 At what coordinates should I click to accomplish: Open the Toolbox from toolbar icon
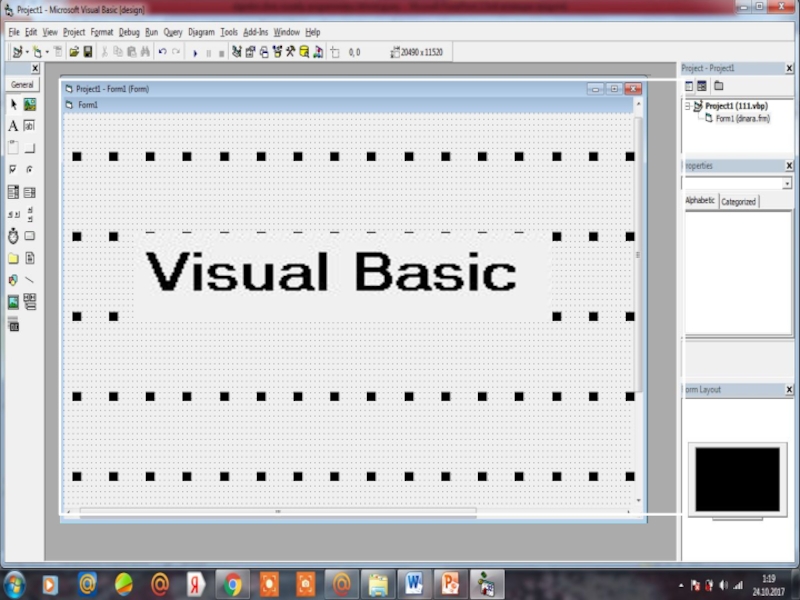coord(290,52)
